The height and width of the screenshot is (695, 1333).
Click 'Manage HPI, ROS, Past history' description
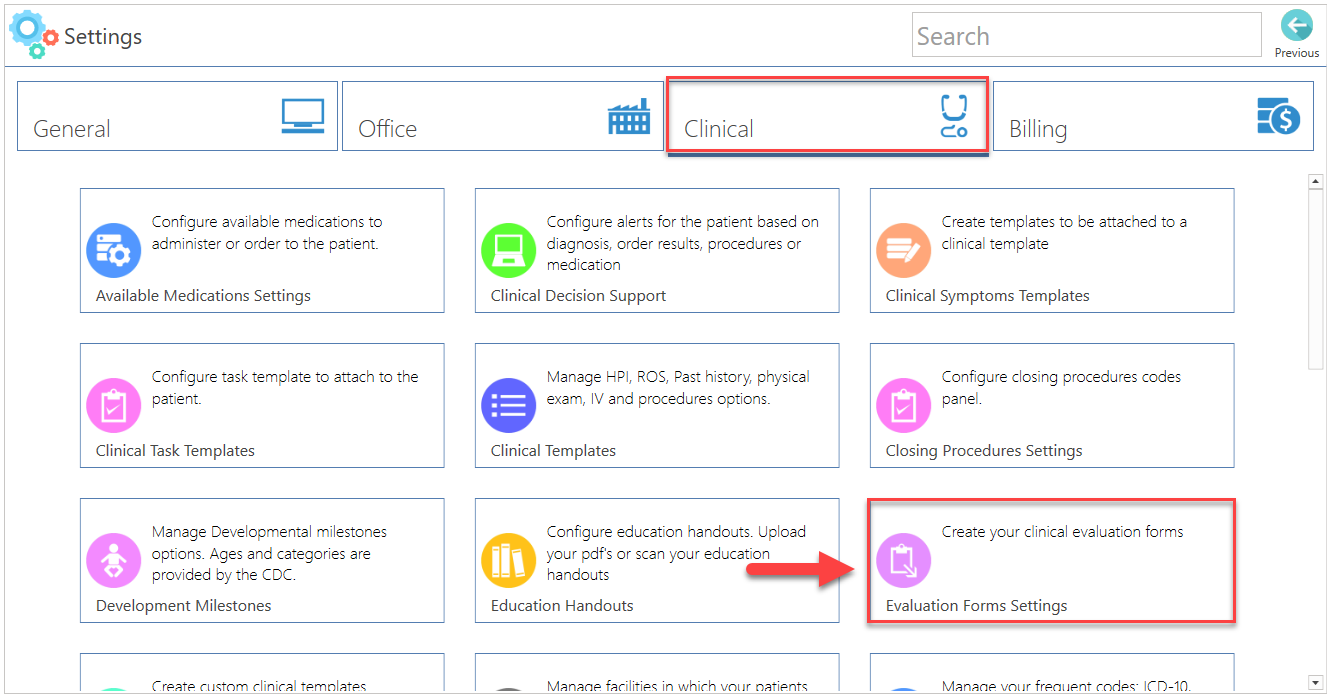click(x=678, y=388)
